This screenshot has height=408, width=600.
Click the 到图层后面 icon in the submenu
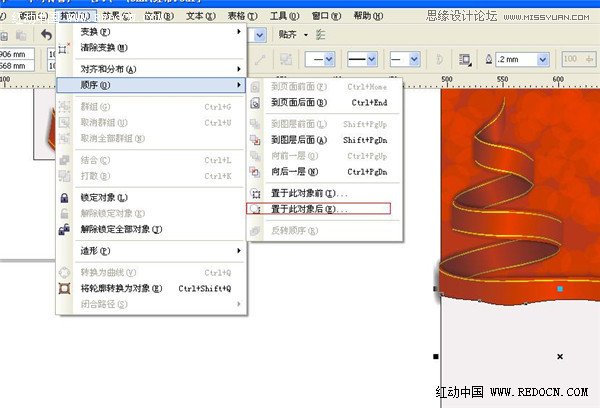pos(255,140)
